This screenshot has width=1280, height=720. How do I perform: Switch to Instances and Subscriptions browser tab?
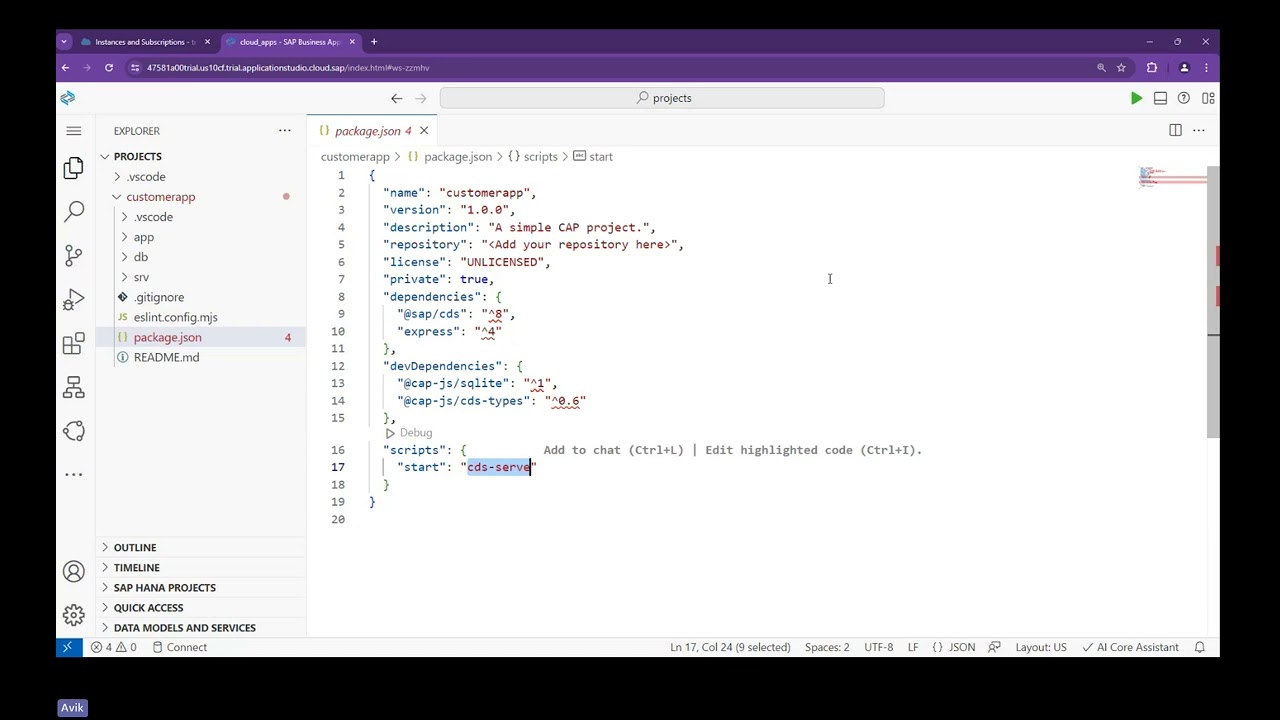click(146, 42)
